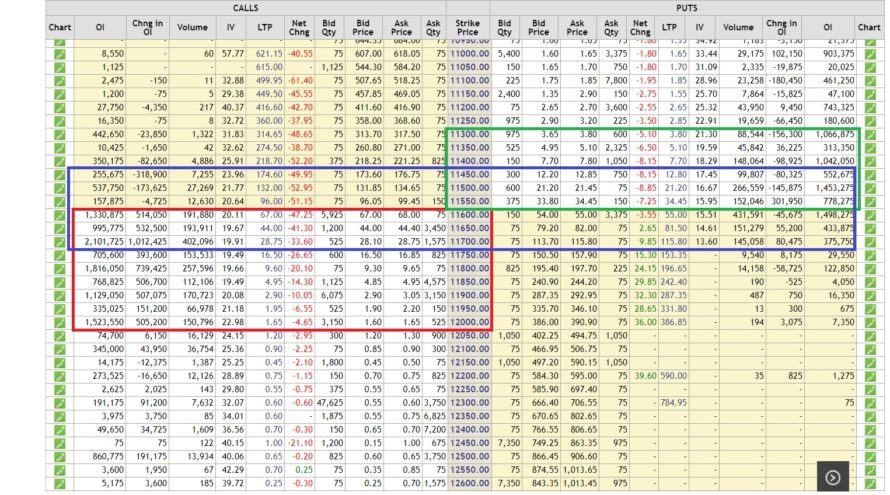This screenshot has height=495, width=890.
Task: Open Calls chart icon for strike 12200.00
Action: point(60,376)
